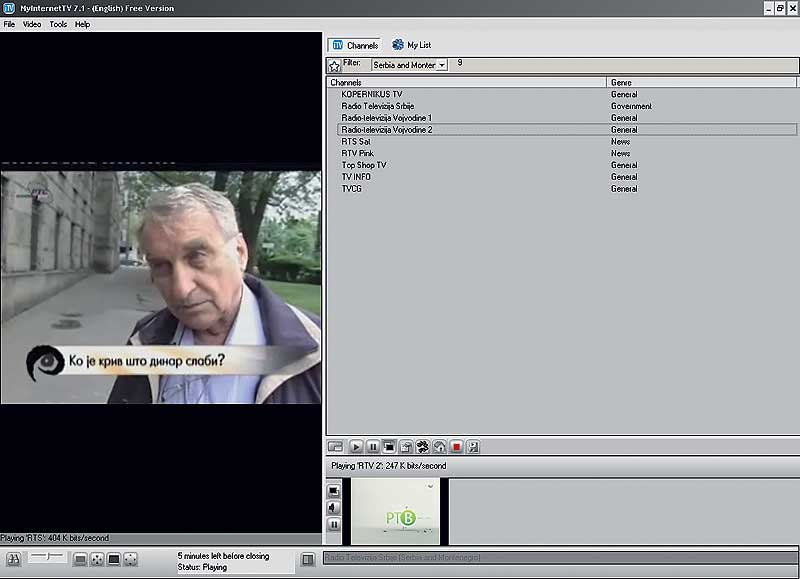This screenshot has width=800, height=579.
Task: Click the full screen black monitor icon
Action: [x=114, y=560]
